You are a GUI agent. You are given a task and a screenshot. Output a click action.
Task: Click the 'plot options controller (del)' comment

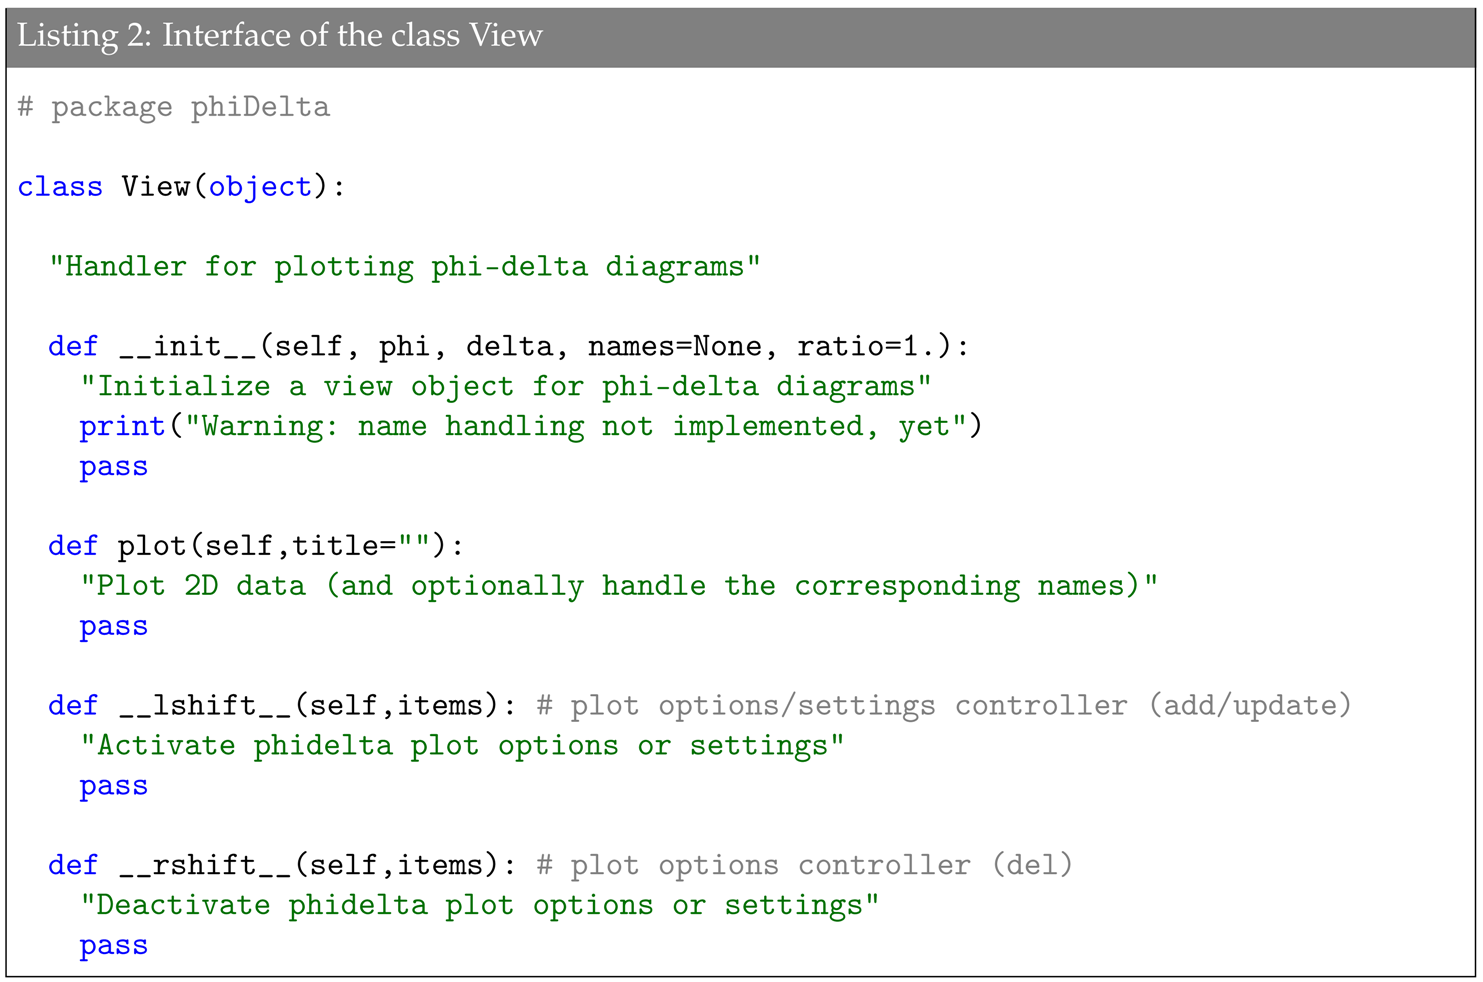coord(805,865)
